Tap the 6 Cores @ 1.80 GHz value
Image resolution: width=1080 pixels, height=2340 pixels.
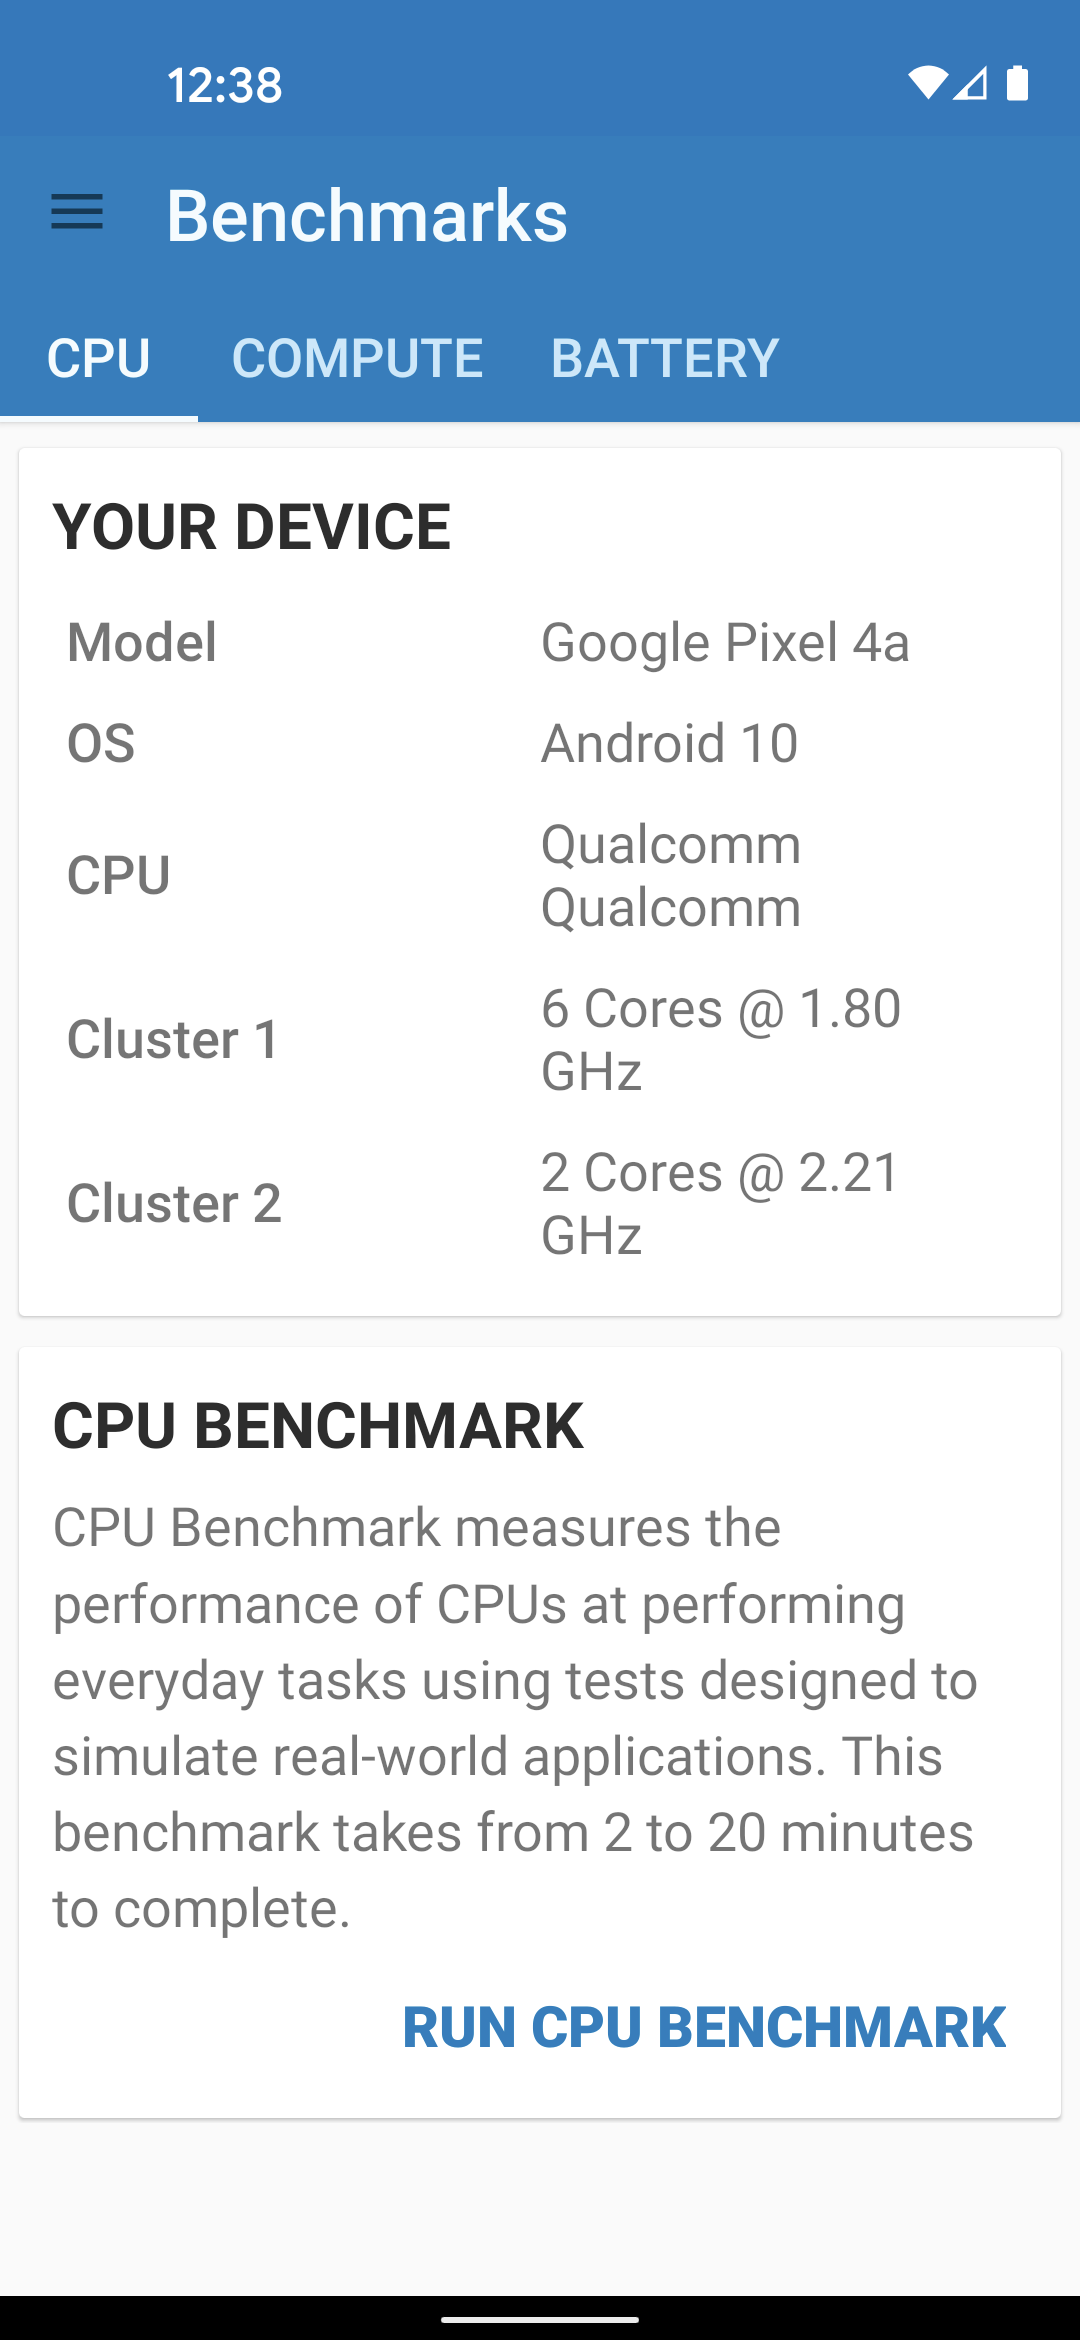click(x=720, y=1039)
